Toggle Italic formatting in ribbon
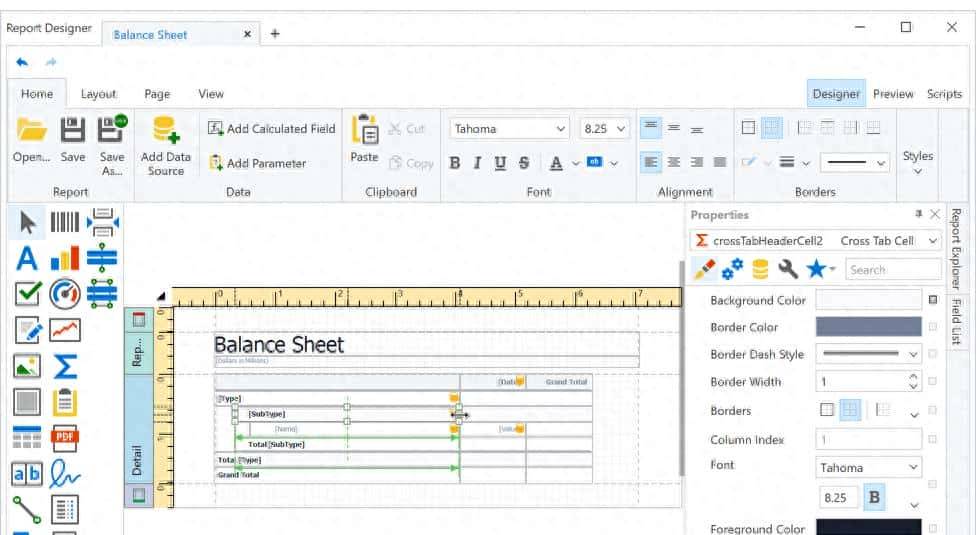Screen dimensions: 976x535 (477, 163)
